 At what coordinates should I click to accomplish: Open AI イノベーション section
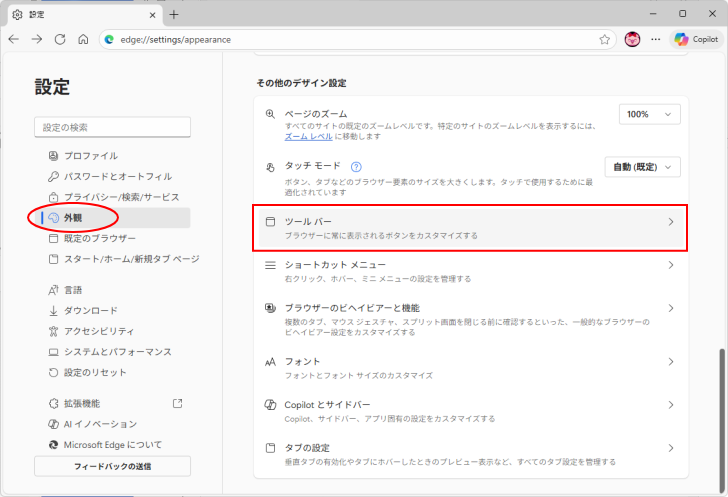(x=112, y=424)
